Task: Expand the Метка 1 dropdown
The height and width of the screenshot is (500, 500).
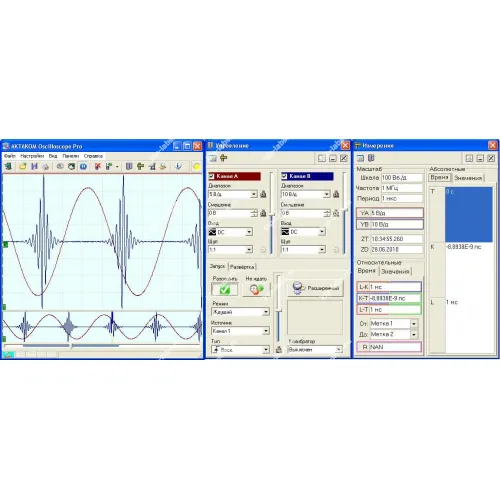Action: pyautogui.click(x=414, y=324)
